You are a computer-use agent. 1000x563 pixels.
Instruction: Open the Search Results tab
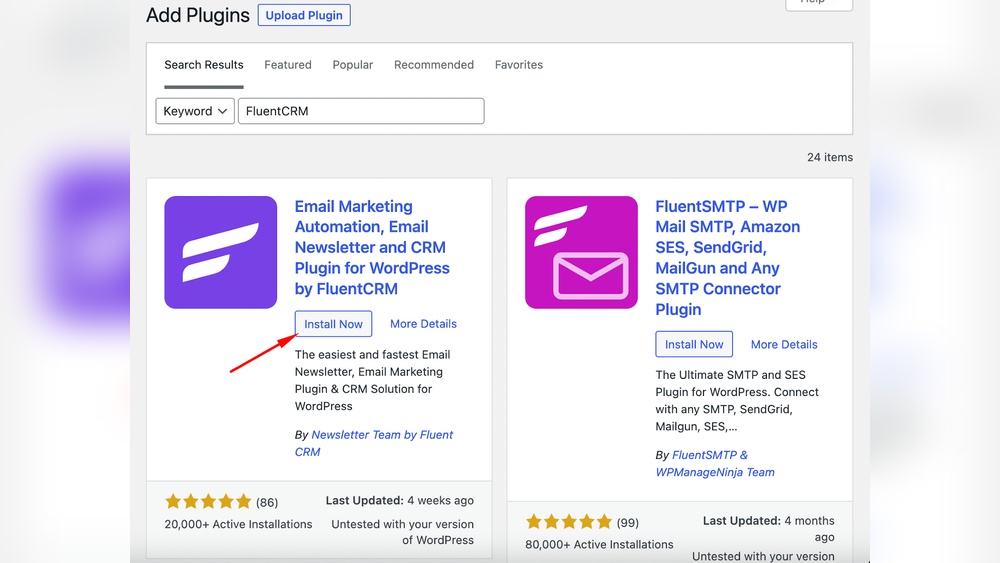point(203,65)
